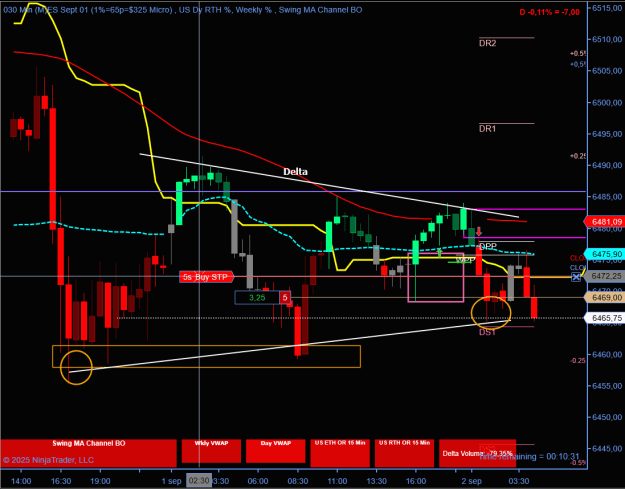Click the Day VWAP red panel
This screenshot has width=625, height=489.
pos(275,451)
